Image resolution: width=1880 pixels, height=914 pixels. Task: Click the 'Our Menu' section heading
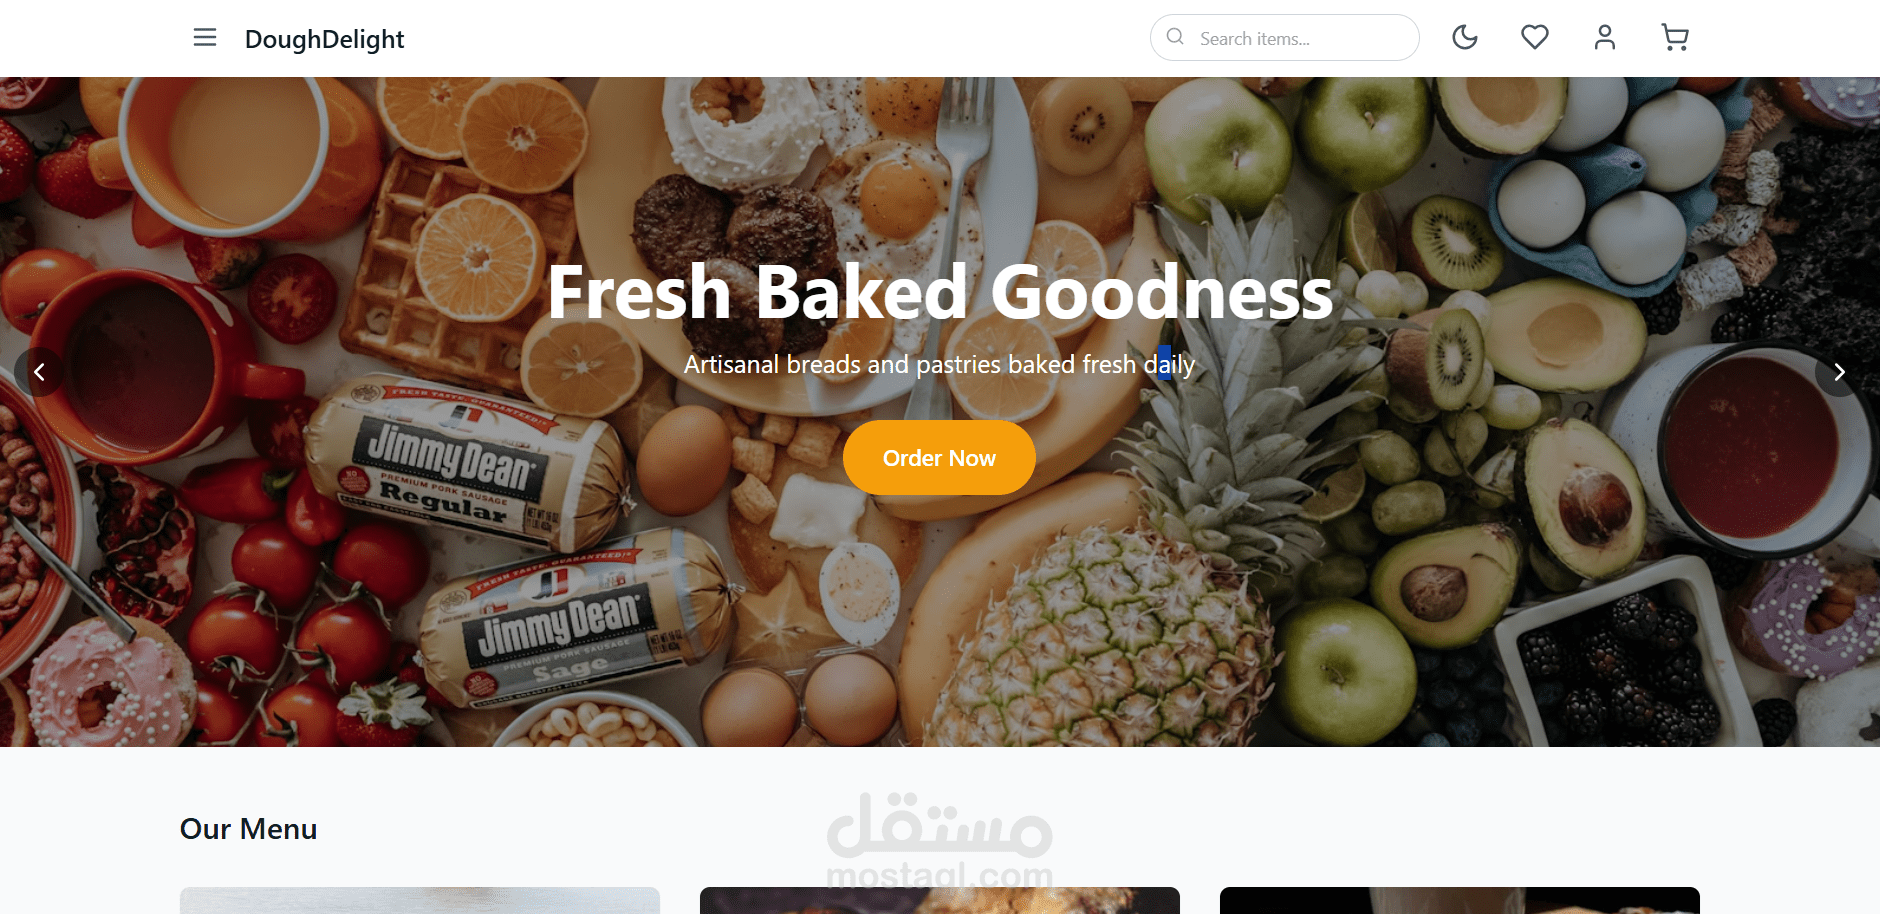click(249, 829)
